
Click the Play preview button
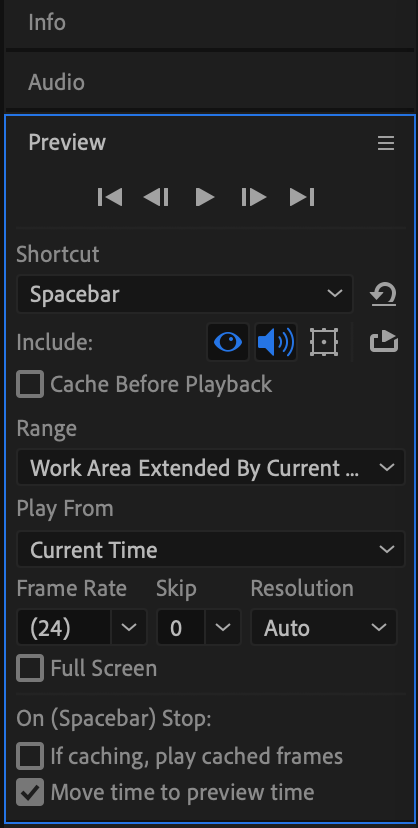click(205, 197)
